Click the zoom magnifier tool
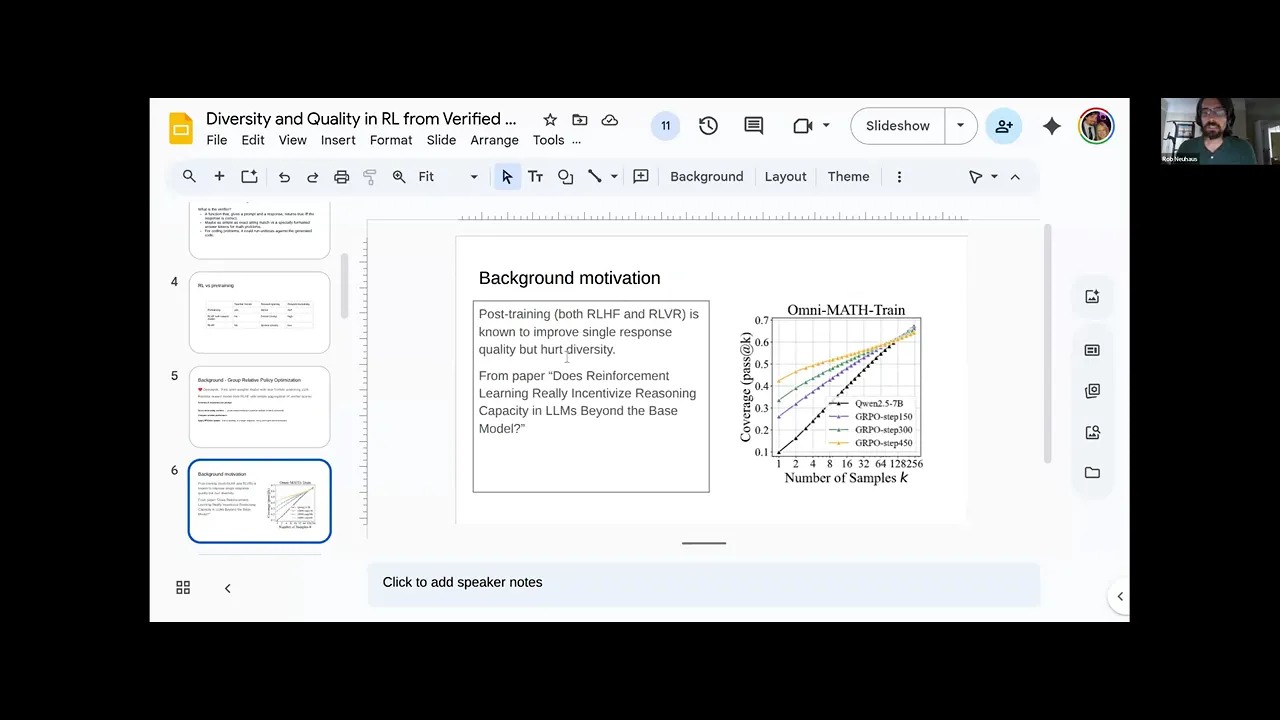 [x=399, y=177]
